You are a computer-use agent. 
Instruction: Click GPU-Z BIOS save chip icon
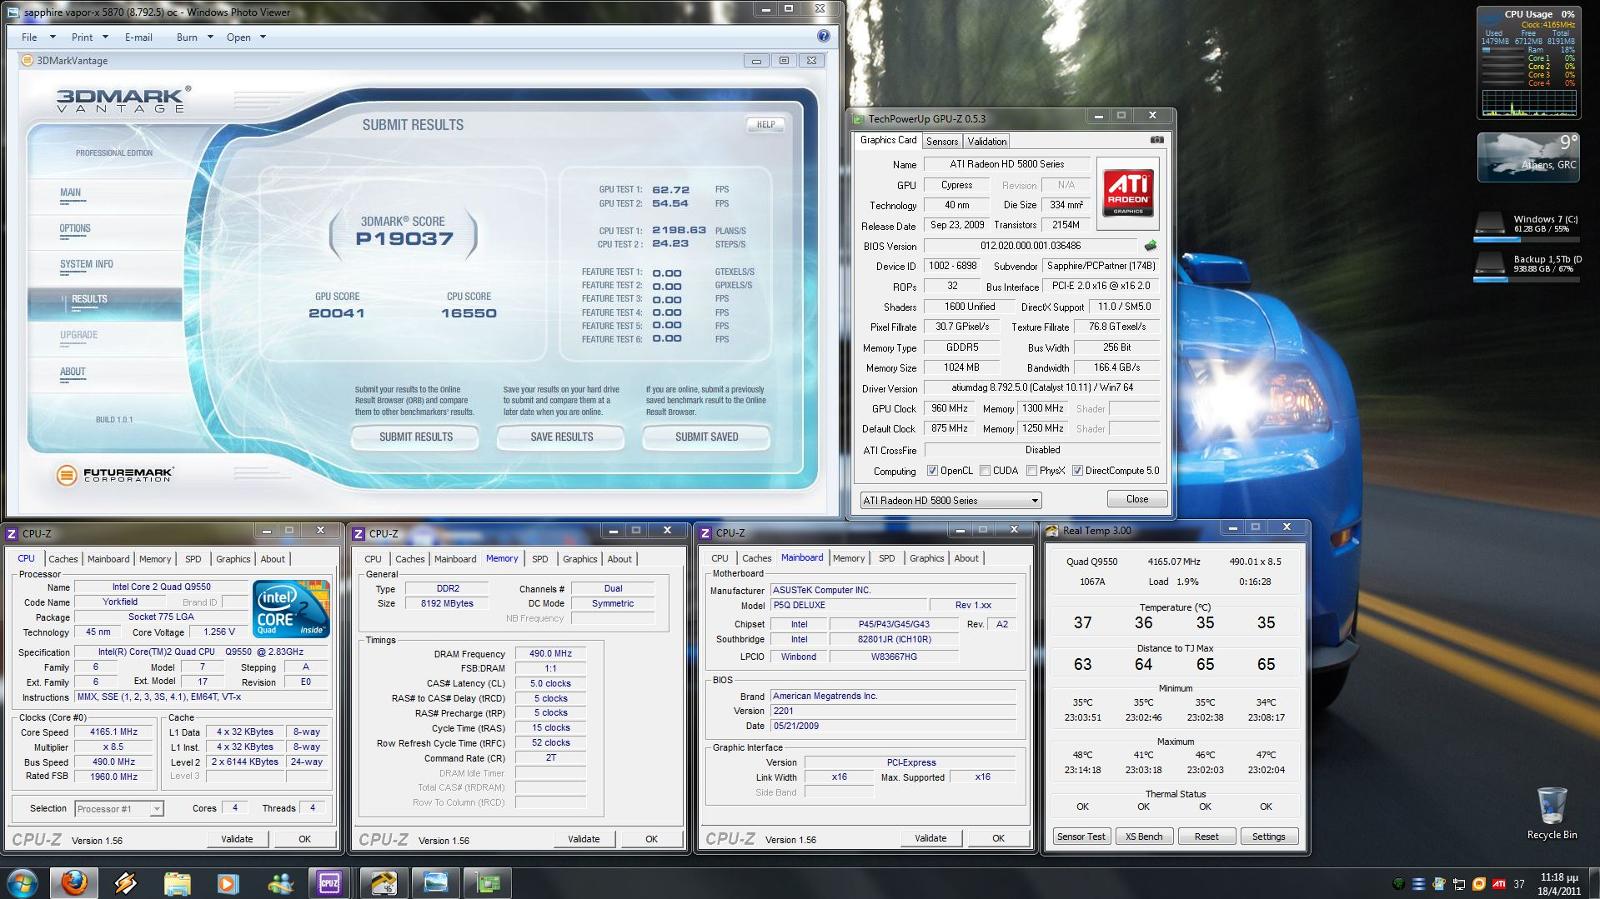[x=1151, y=245]
